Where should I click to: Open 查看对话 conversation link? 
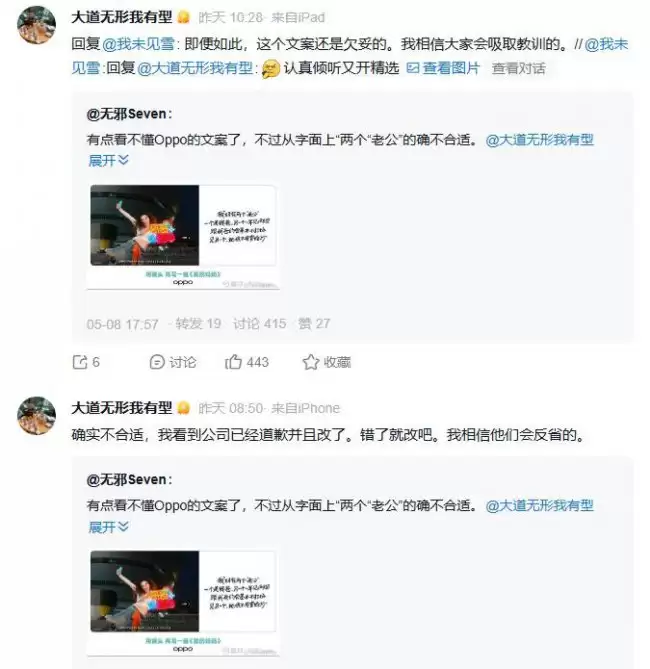coord(519,68)
